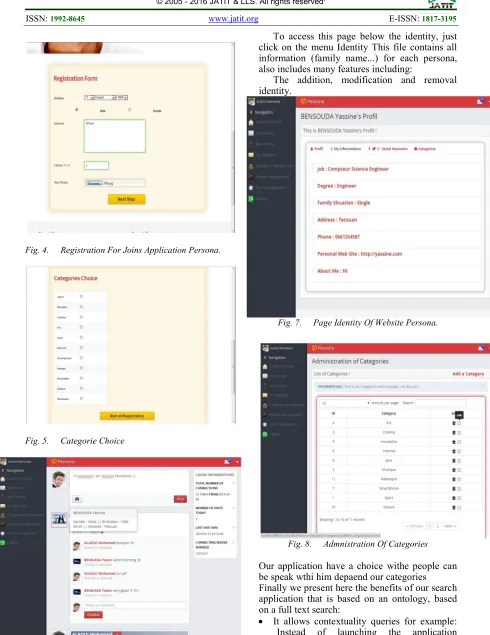Viewport: 490px width, 635px height.
Task: Open the Social Networks profile tab
Action: 388,149
